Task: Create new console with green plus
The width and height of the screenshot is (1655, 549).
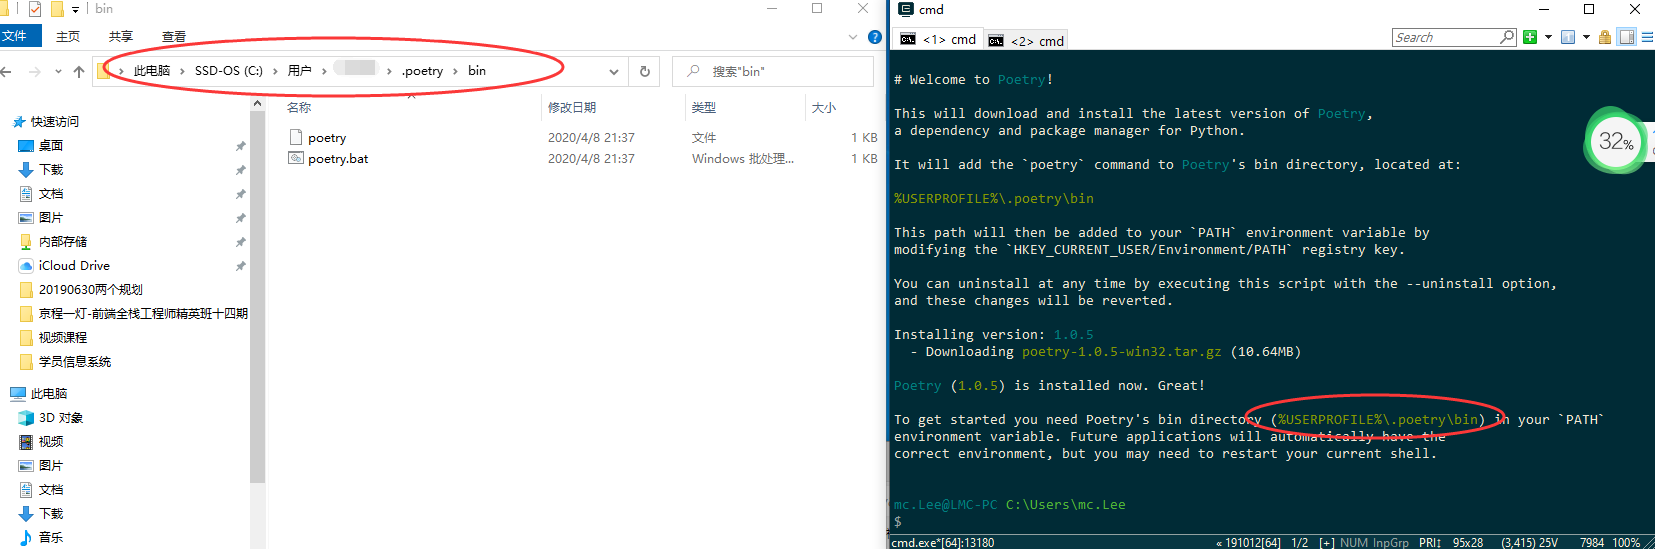Action: coord(1530,37)
